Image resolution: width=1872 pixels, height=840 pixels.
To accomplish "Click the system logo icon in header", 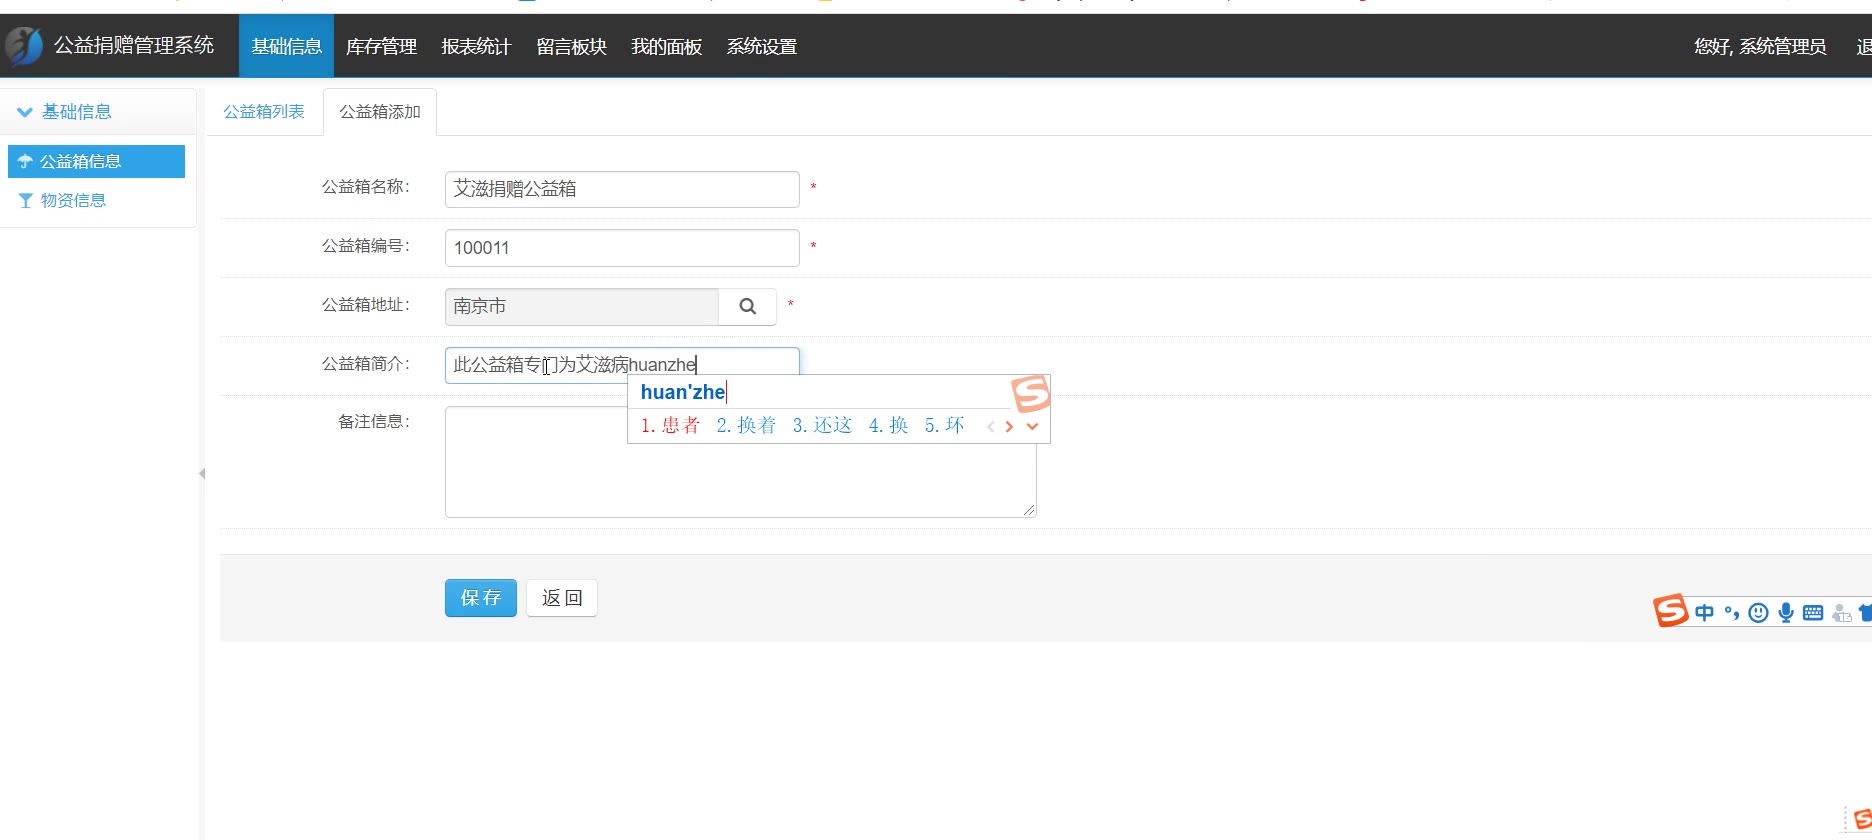I will (x=24, y=46).
